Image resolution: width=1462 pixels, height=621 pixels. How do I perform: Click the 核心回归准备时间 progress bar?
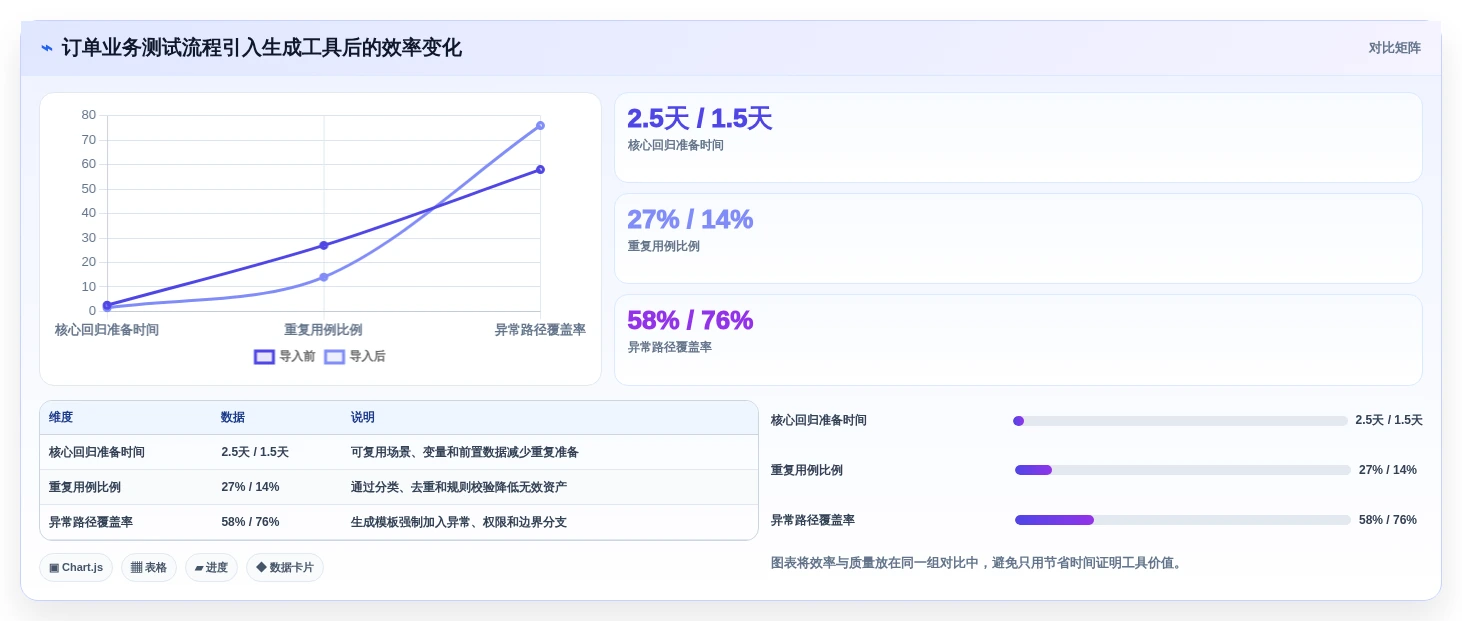click(1181, 421)
